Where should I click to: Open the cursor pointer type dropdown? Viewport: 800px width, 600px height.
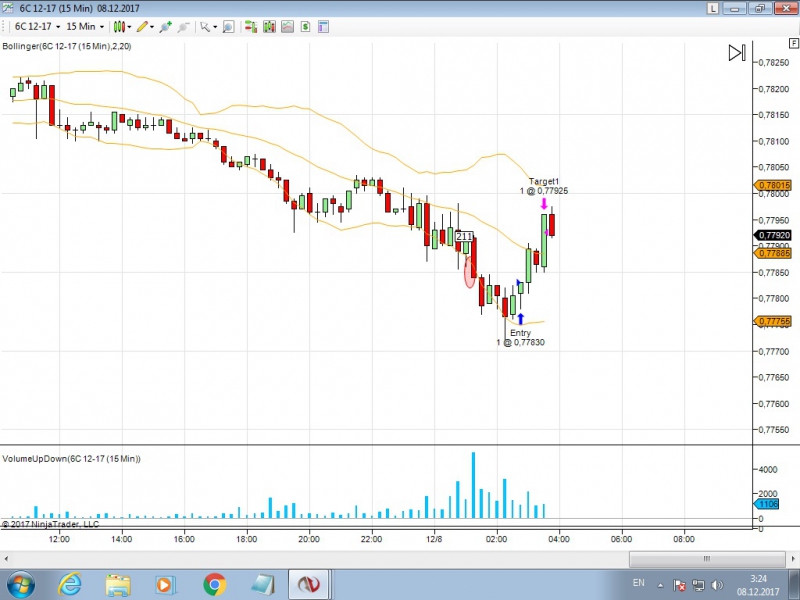[208, 27]
